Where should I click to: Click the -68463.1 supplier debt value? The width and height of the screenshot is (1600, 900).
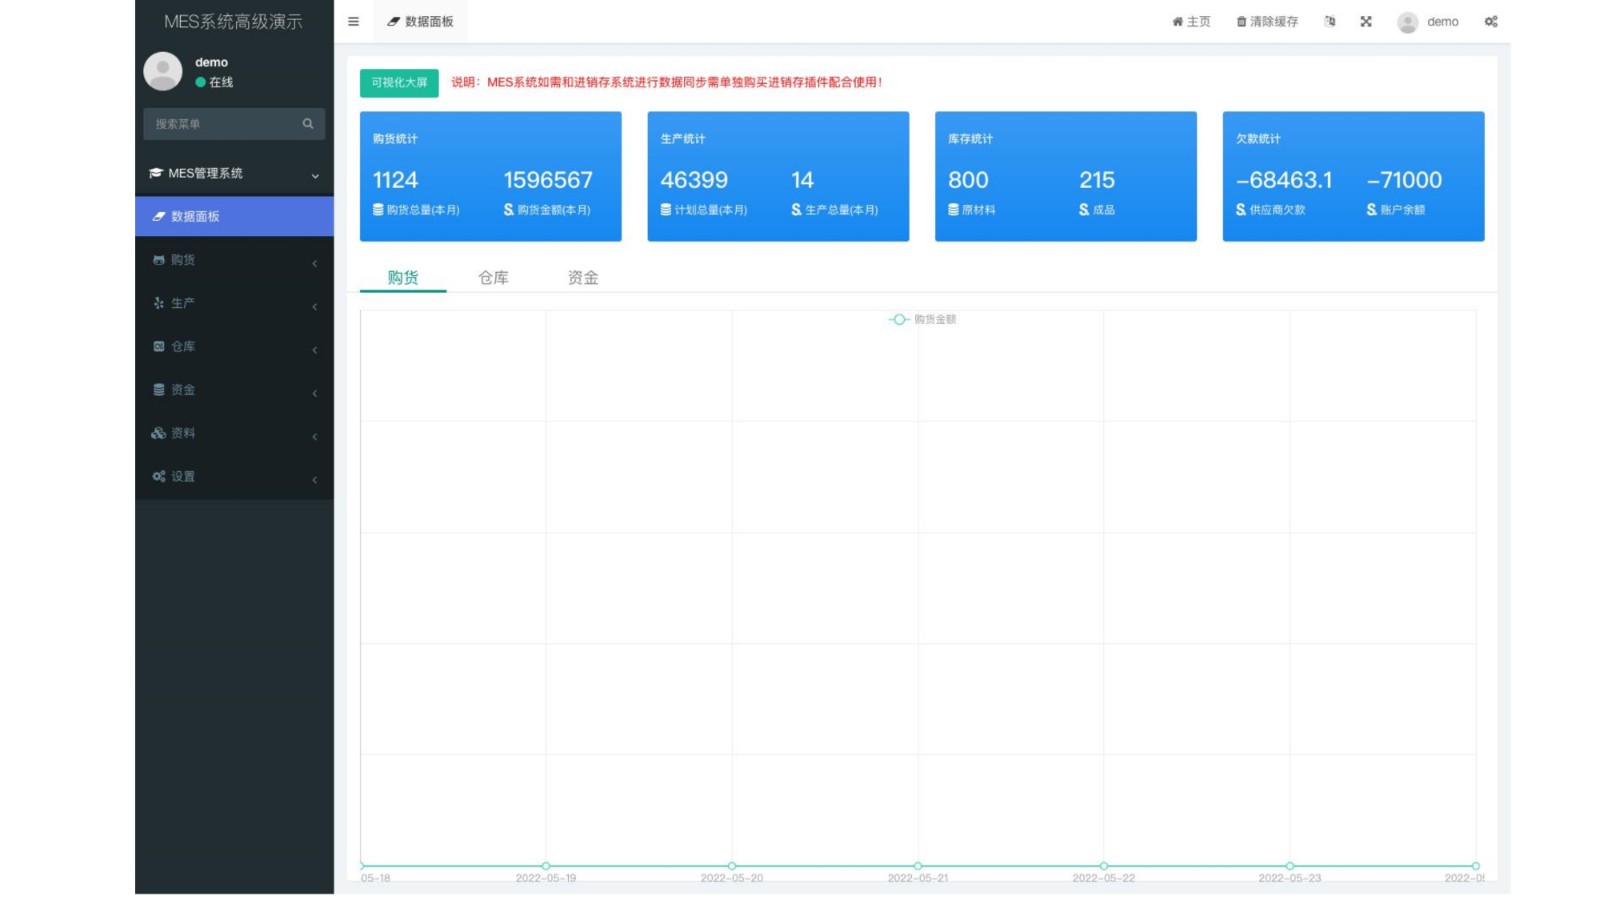point(1284,180)
